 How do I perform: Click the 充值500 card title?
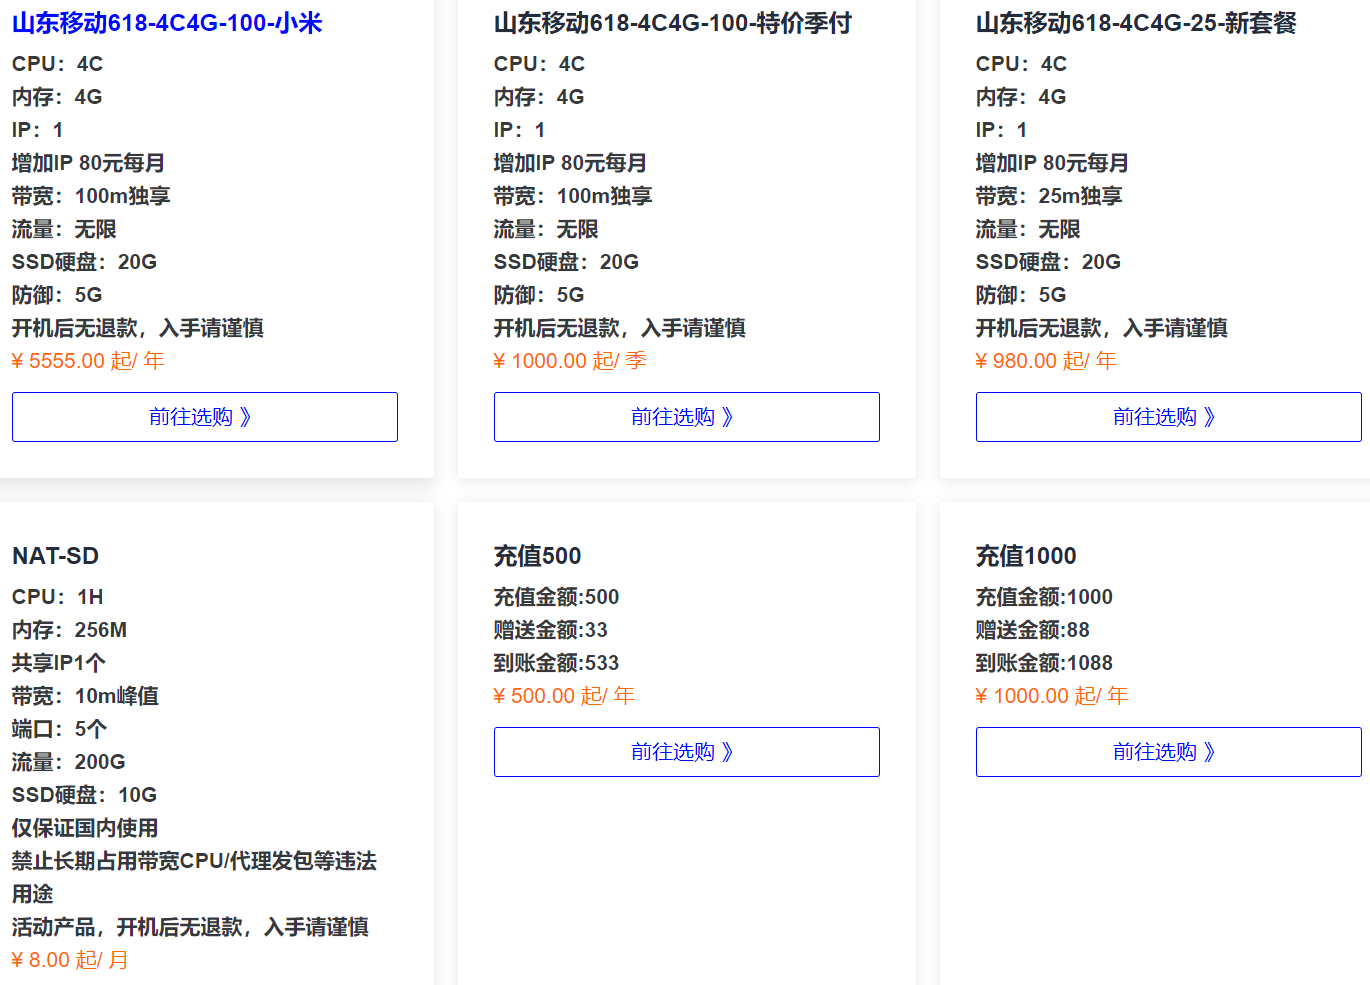(538, 556)
